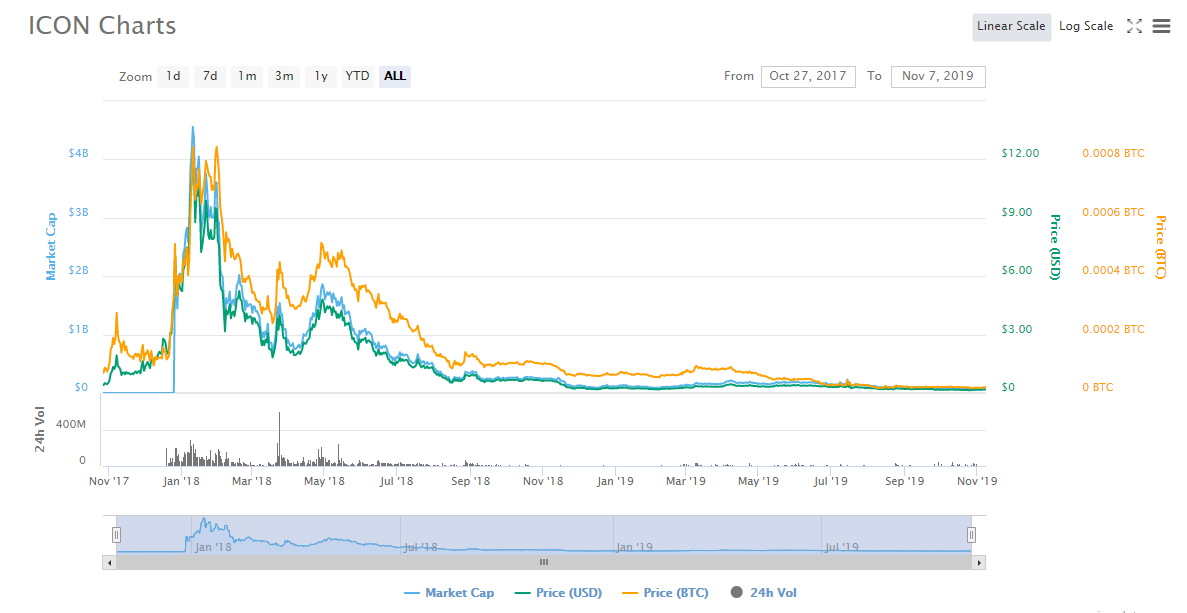
Task: Click the Nov '19 x-axis label
Action: click(977, 481)
